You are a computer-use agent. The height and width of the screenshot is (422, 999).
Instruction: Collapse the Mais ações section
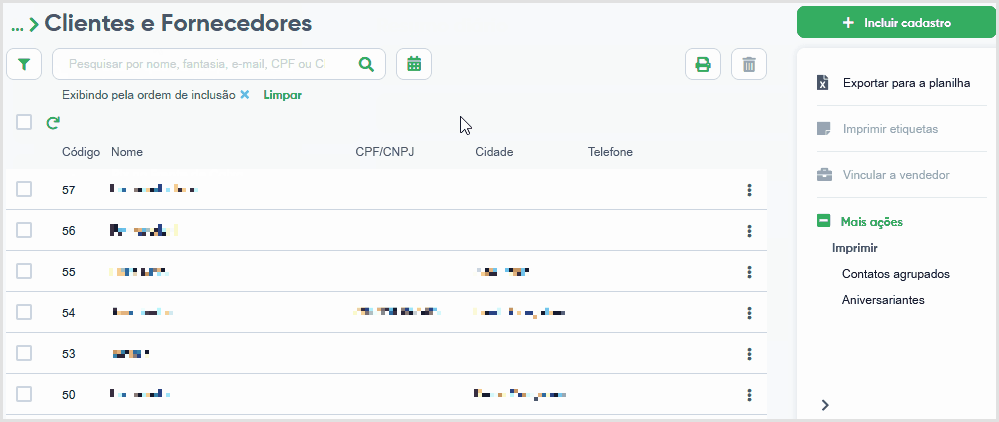(824, 221)
